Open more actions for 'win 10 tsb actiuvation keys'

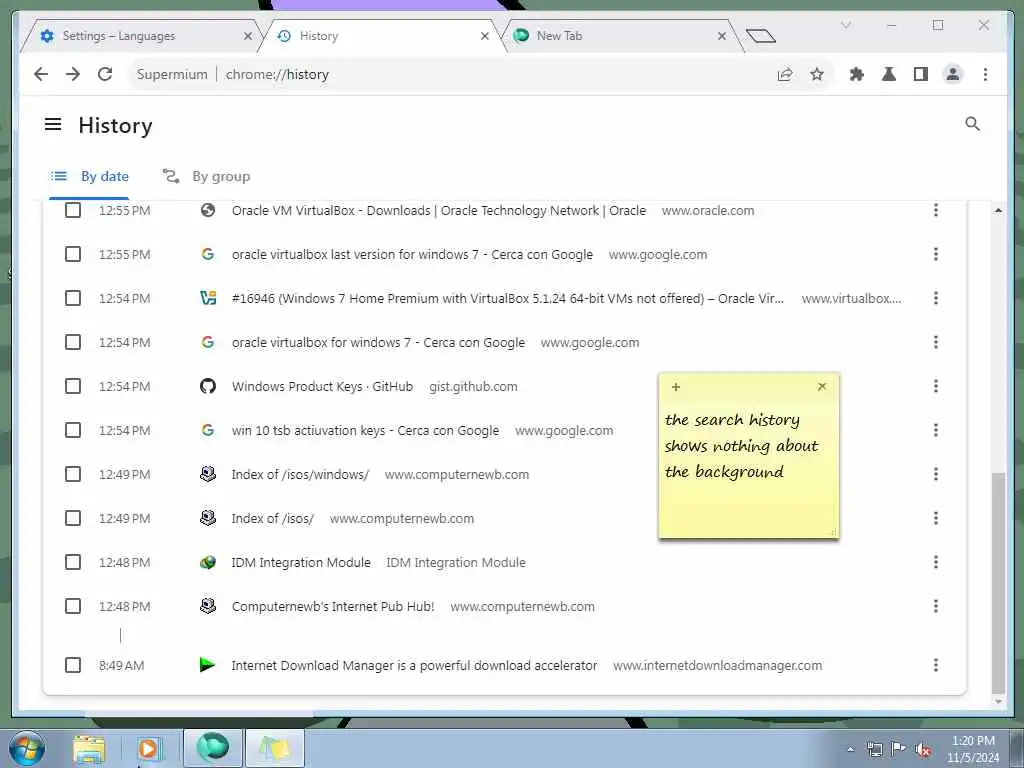click(x=936, y=430)
